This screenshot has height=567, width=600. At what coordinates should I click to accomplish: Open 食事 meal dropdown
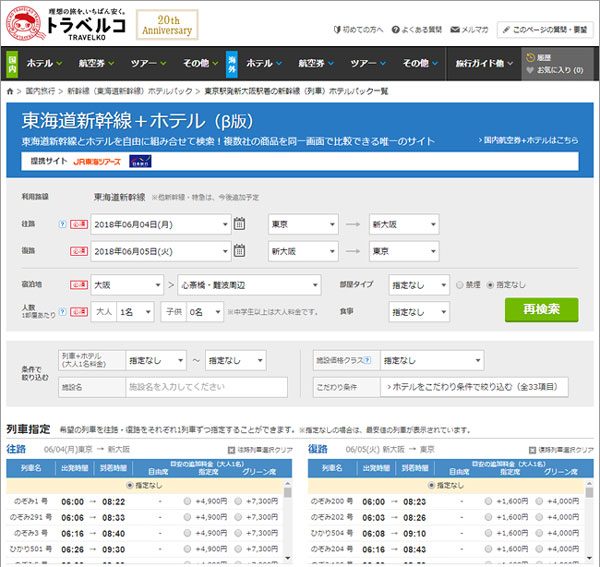[419, 312]
